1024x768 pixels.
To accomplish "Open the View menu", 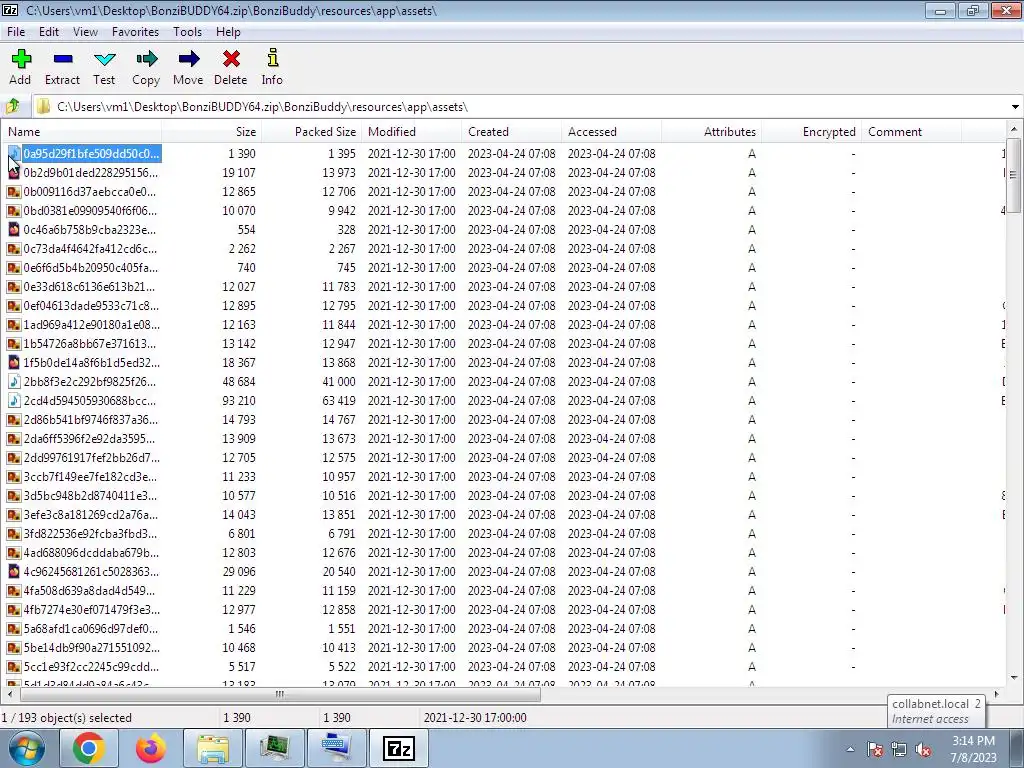I will tap(86, 31).
